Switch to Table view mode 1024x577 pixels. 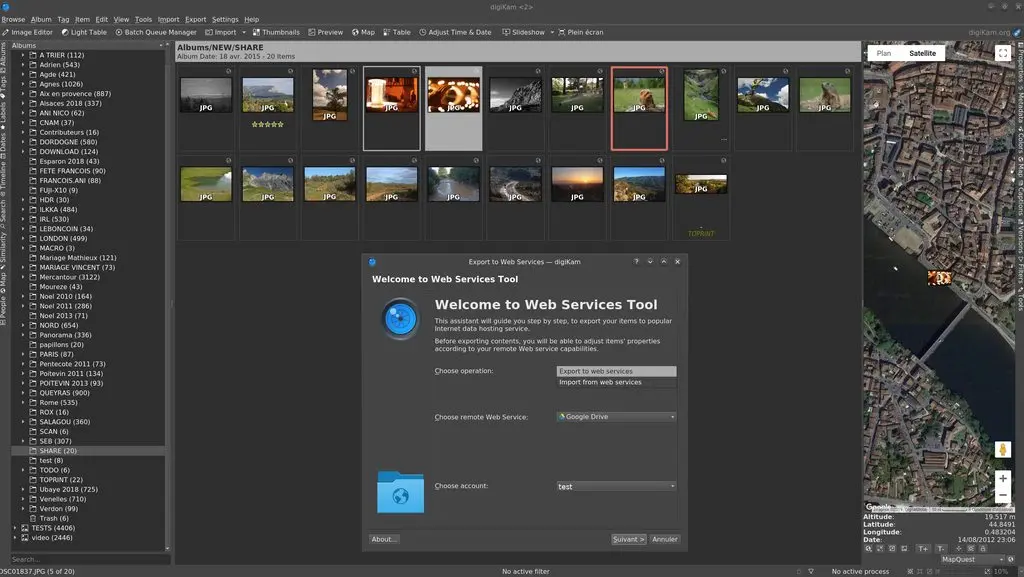tap(395, 31)
